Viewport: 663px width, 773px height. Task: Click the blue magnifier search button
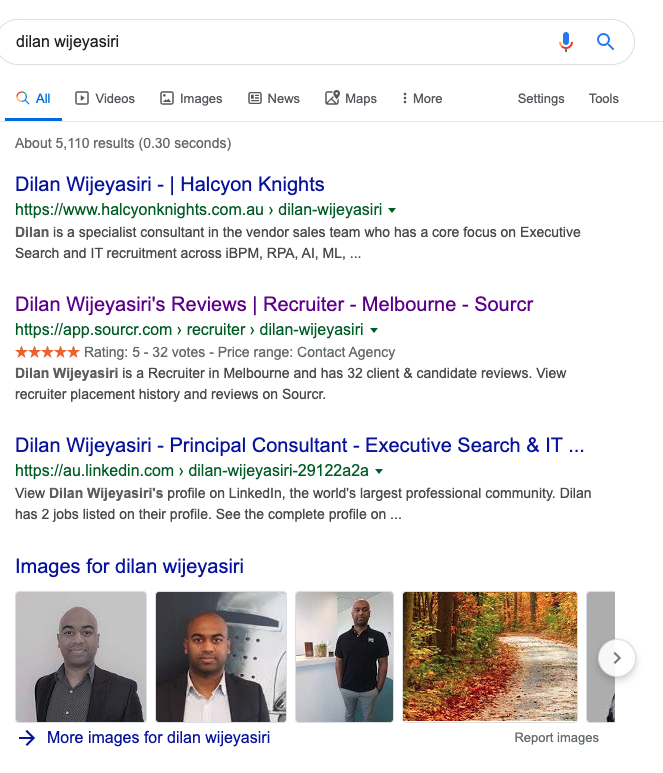[x=605, y=42]
